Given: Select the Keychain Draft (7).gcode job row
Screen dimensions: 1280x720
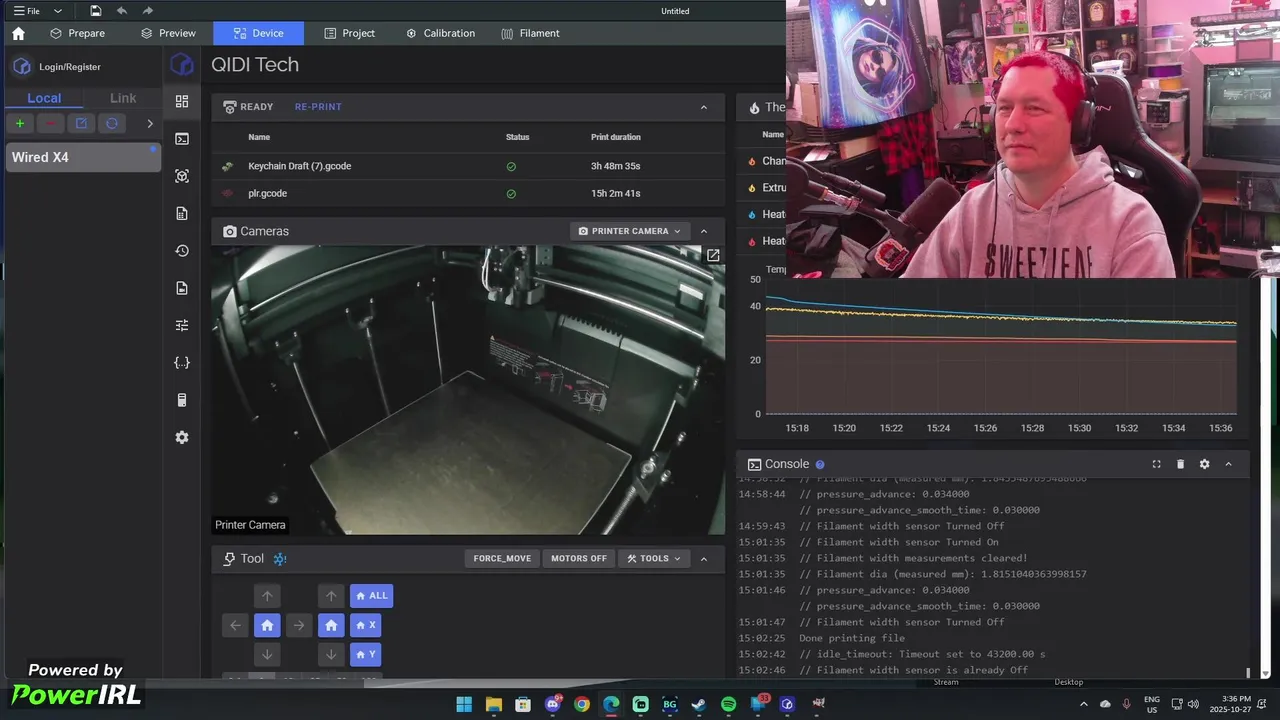Looking at the screenshot, I should click(x=468, y=166).
